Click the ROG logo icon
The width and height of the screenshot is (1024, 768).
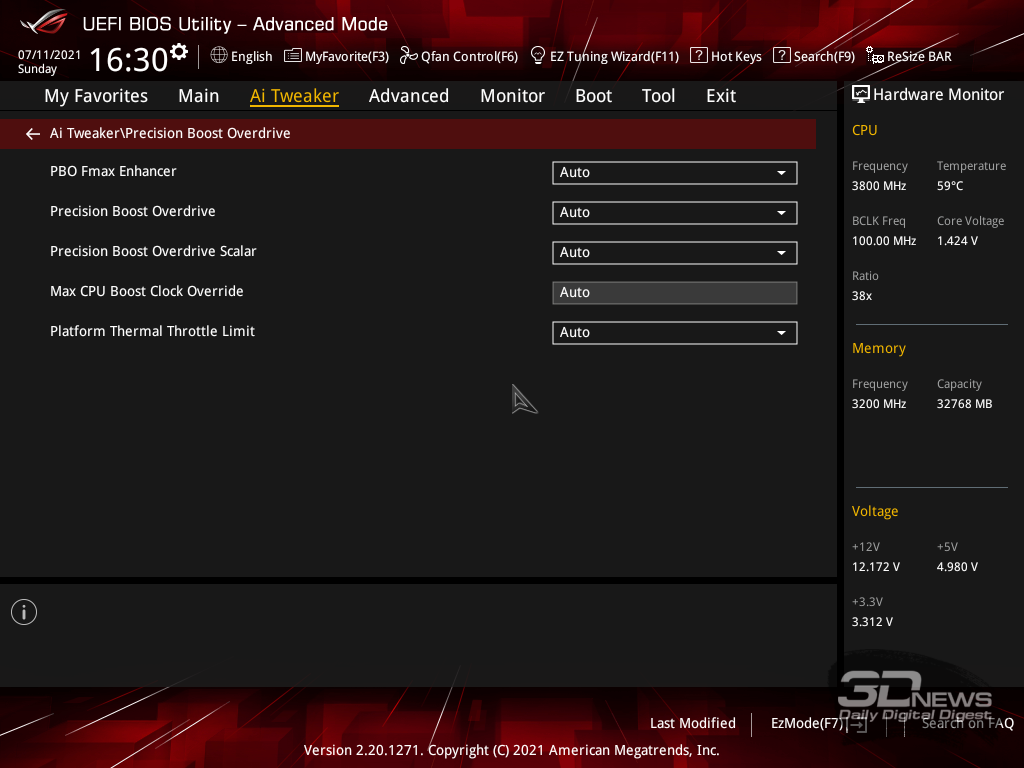pos(44,22)
